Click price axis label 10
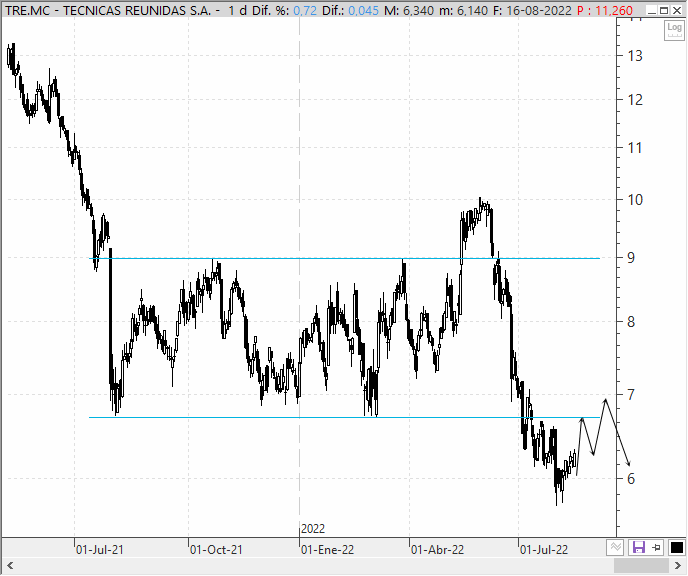 tap(635, 200)
